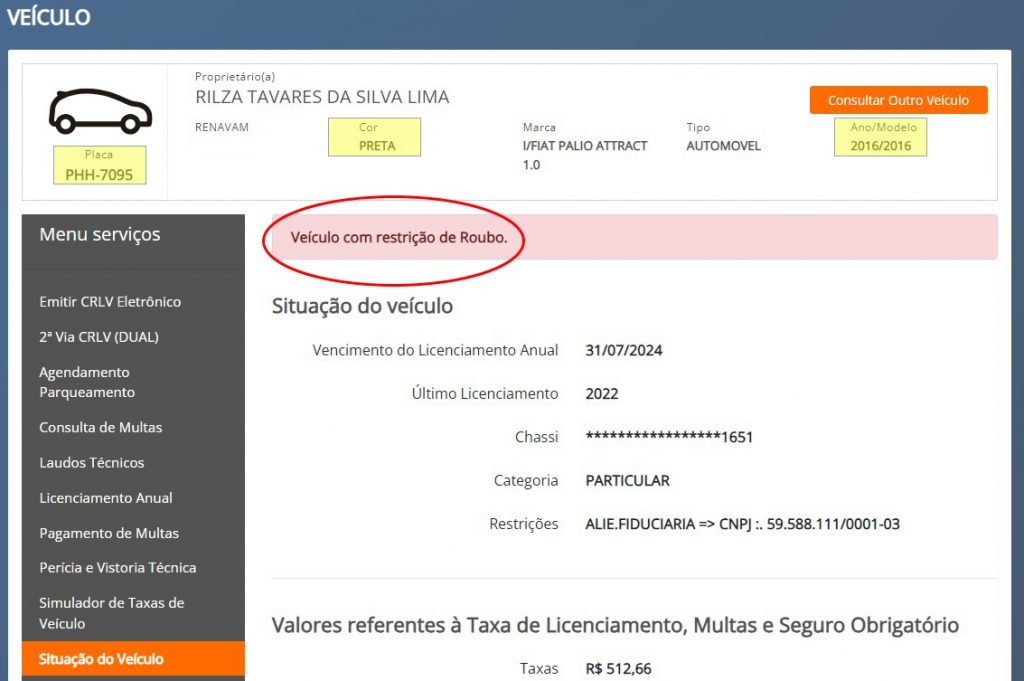Click the Situação do veículo section heading
1024x681 pixels.
pyautogui.click(x=362, y=306)
